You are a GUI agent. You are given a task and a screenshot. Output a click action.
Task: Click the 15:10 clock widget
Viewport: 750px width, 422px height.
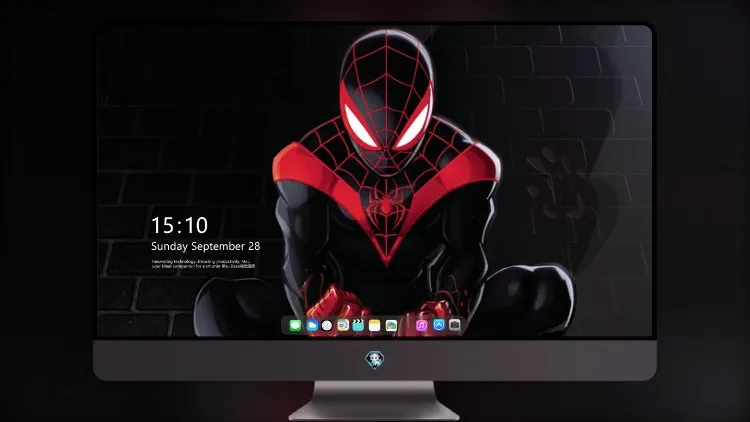[179, 225]
